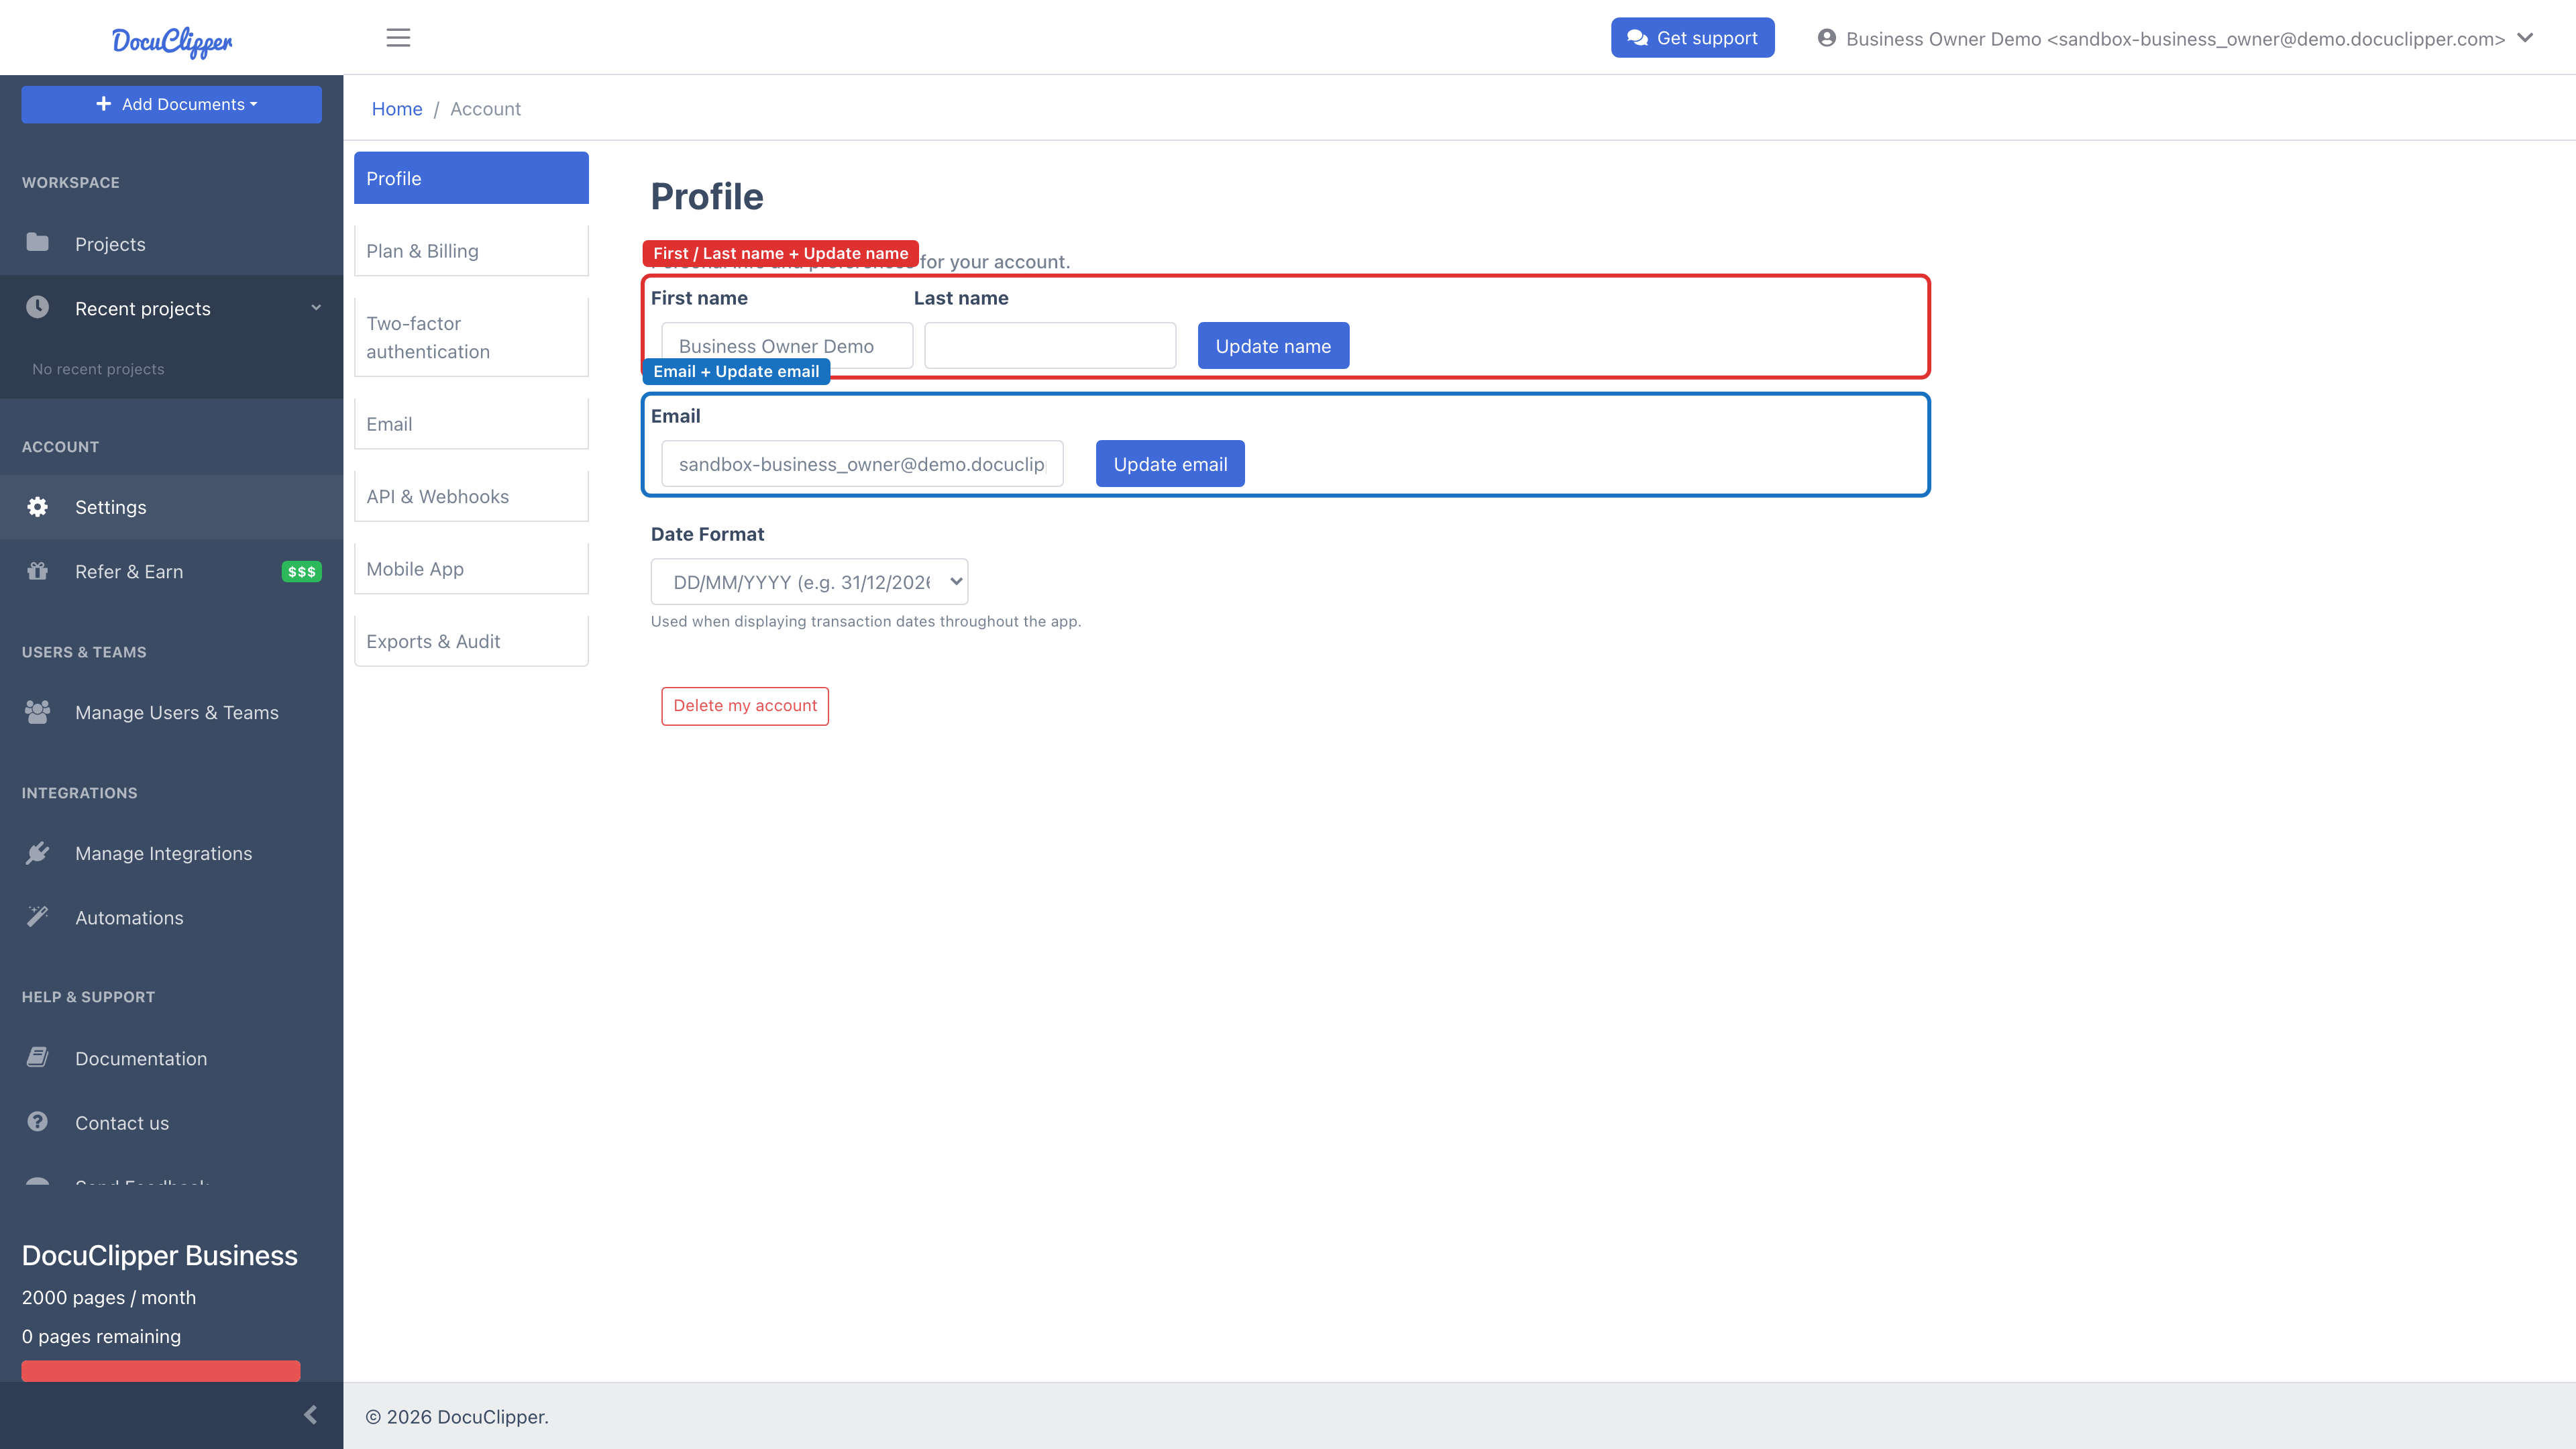
Task: Switch to Two-factor authentication tab
Action: [471, 337]
